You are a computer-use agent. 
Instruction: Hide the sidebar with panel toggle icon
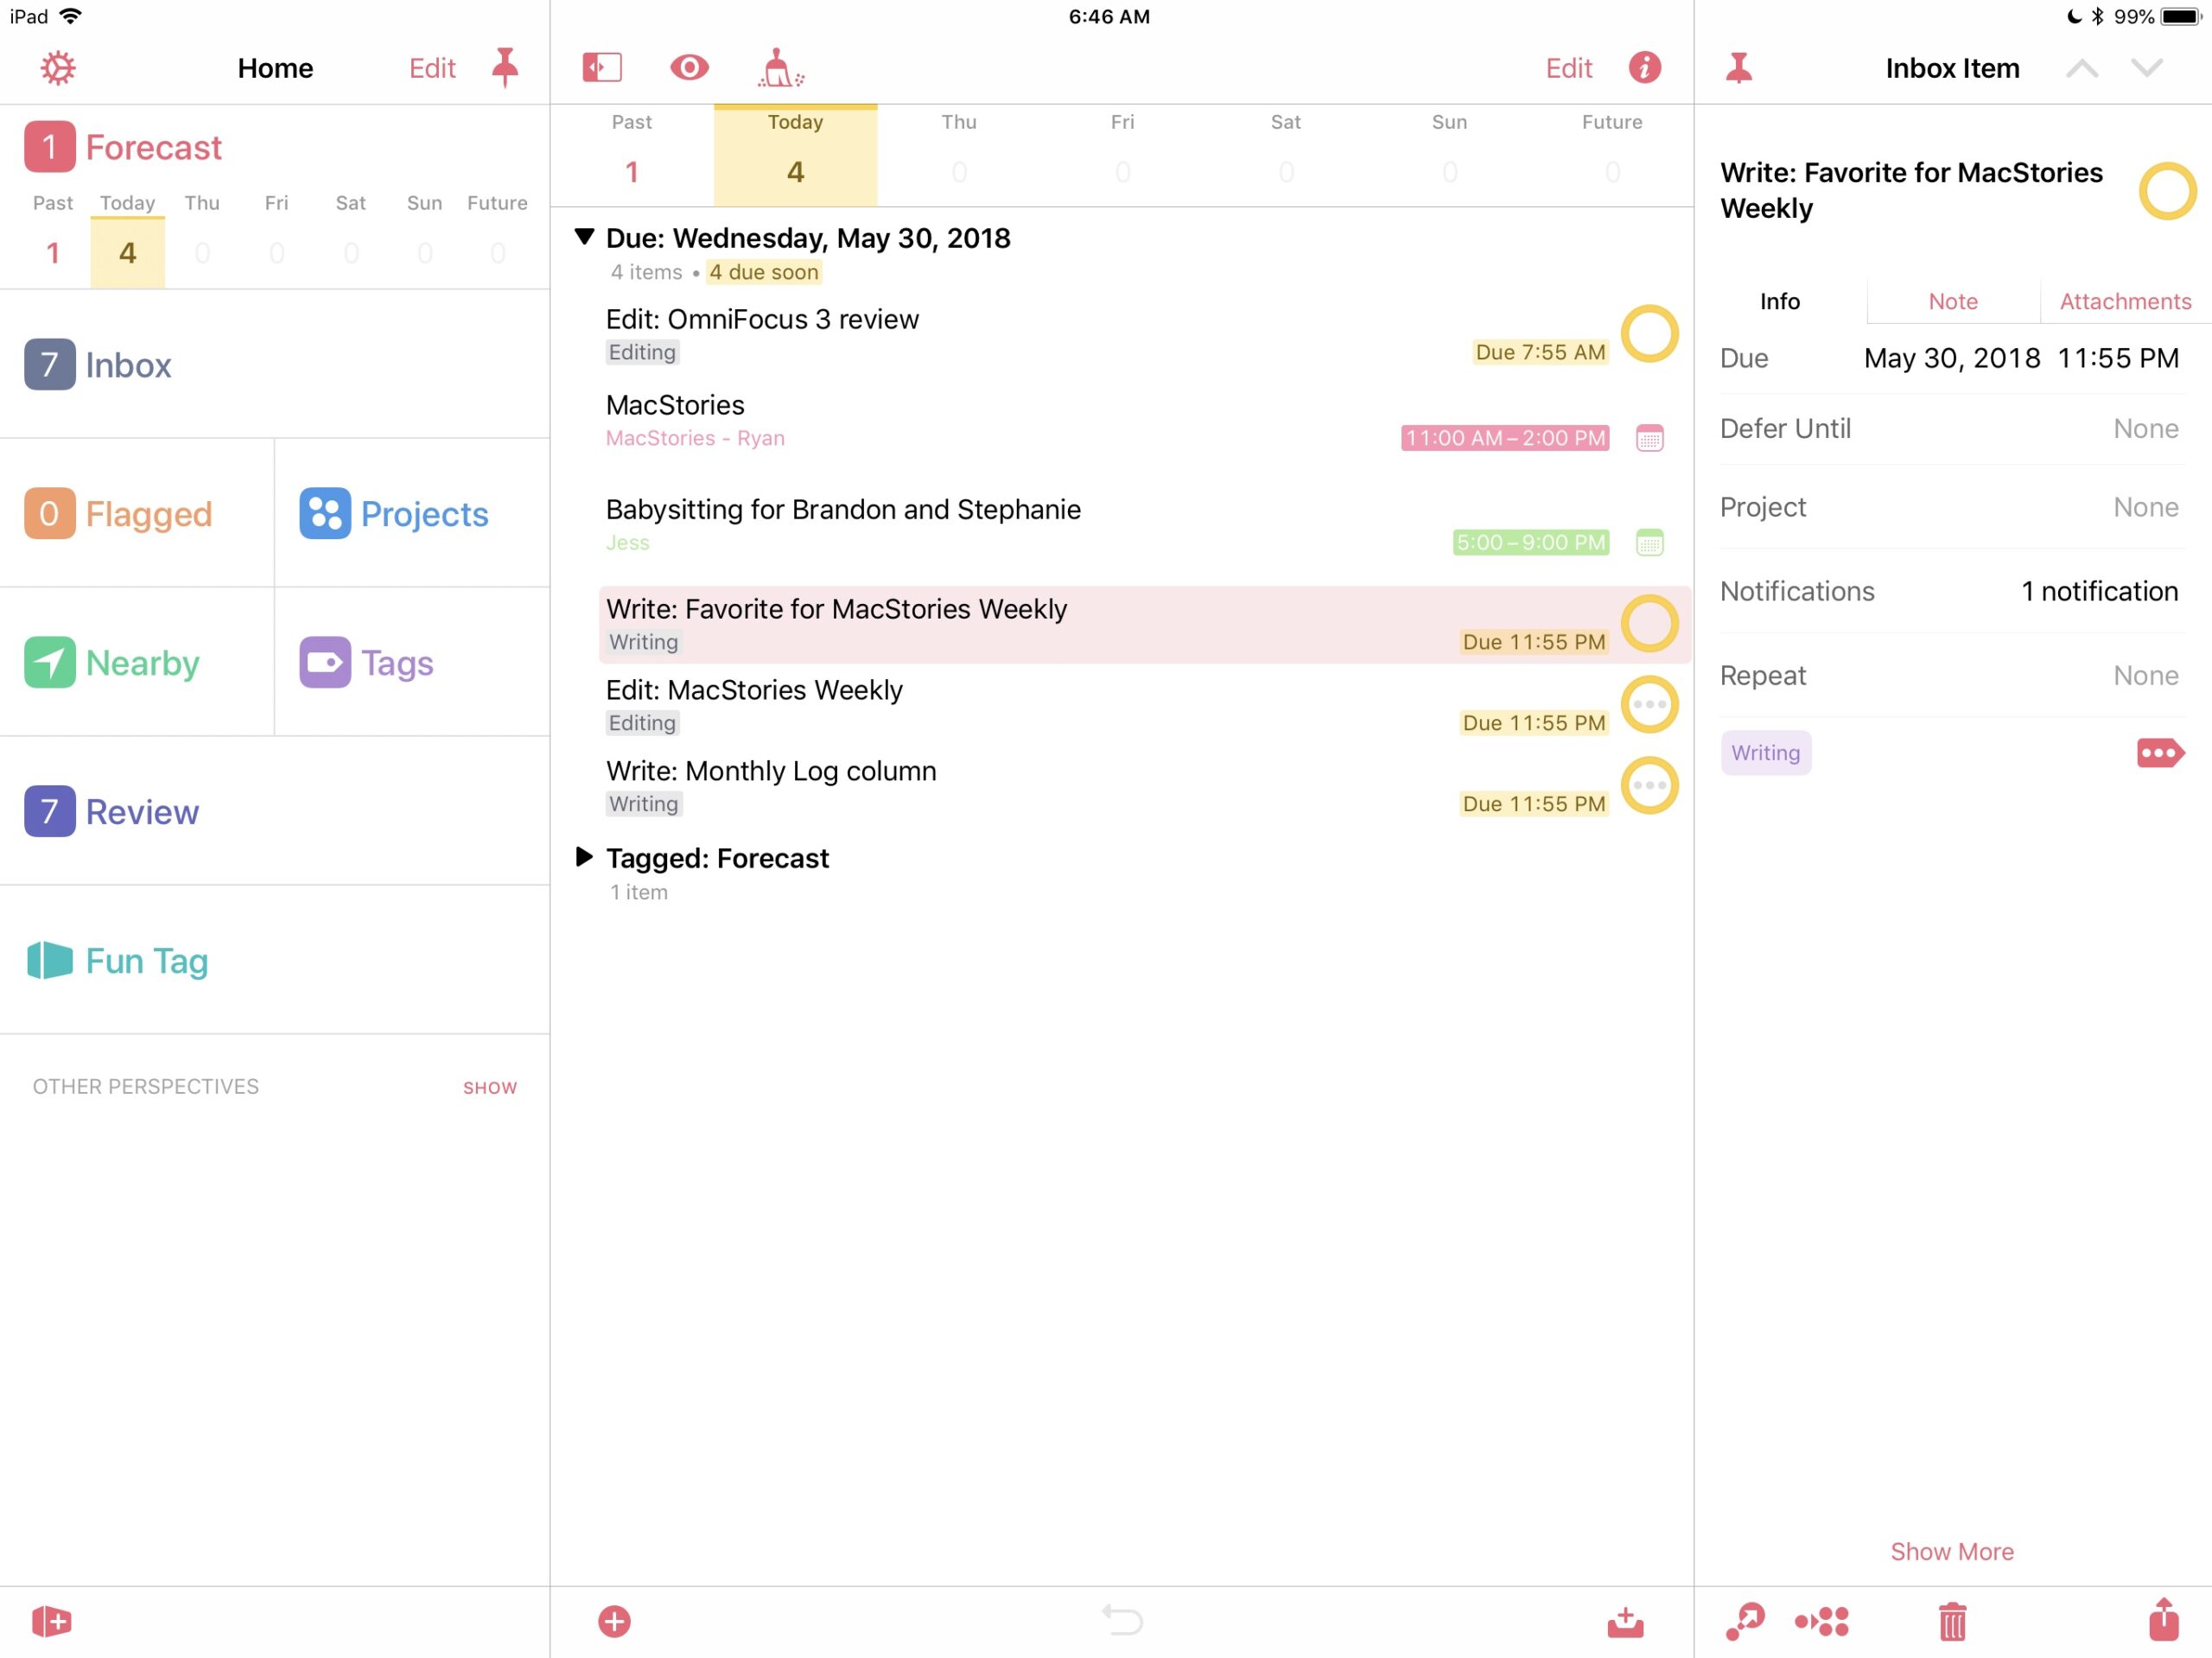pyautogui.click(x=602, y=68)
